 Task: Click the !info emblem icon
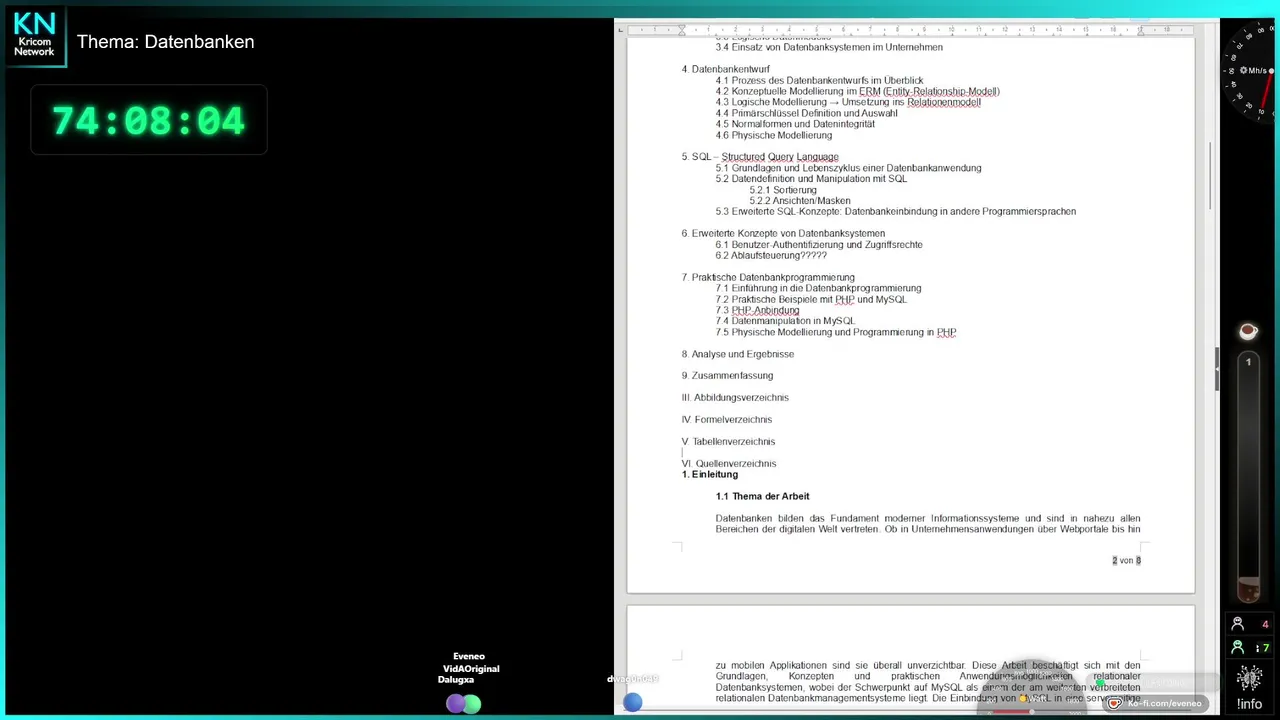[1249, 679]
